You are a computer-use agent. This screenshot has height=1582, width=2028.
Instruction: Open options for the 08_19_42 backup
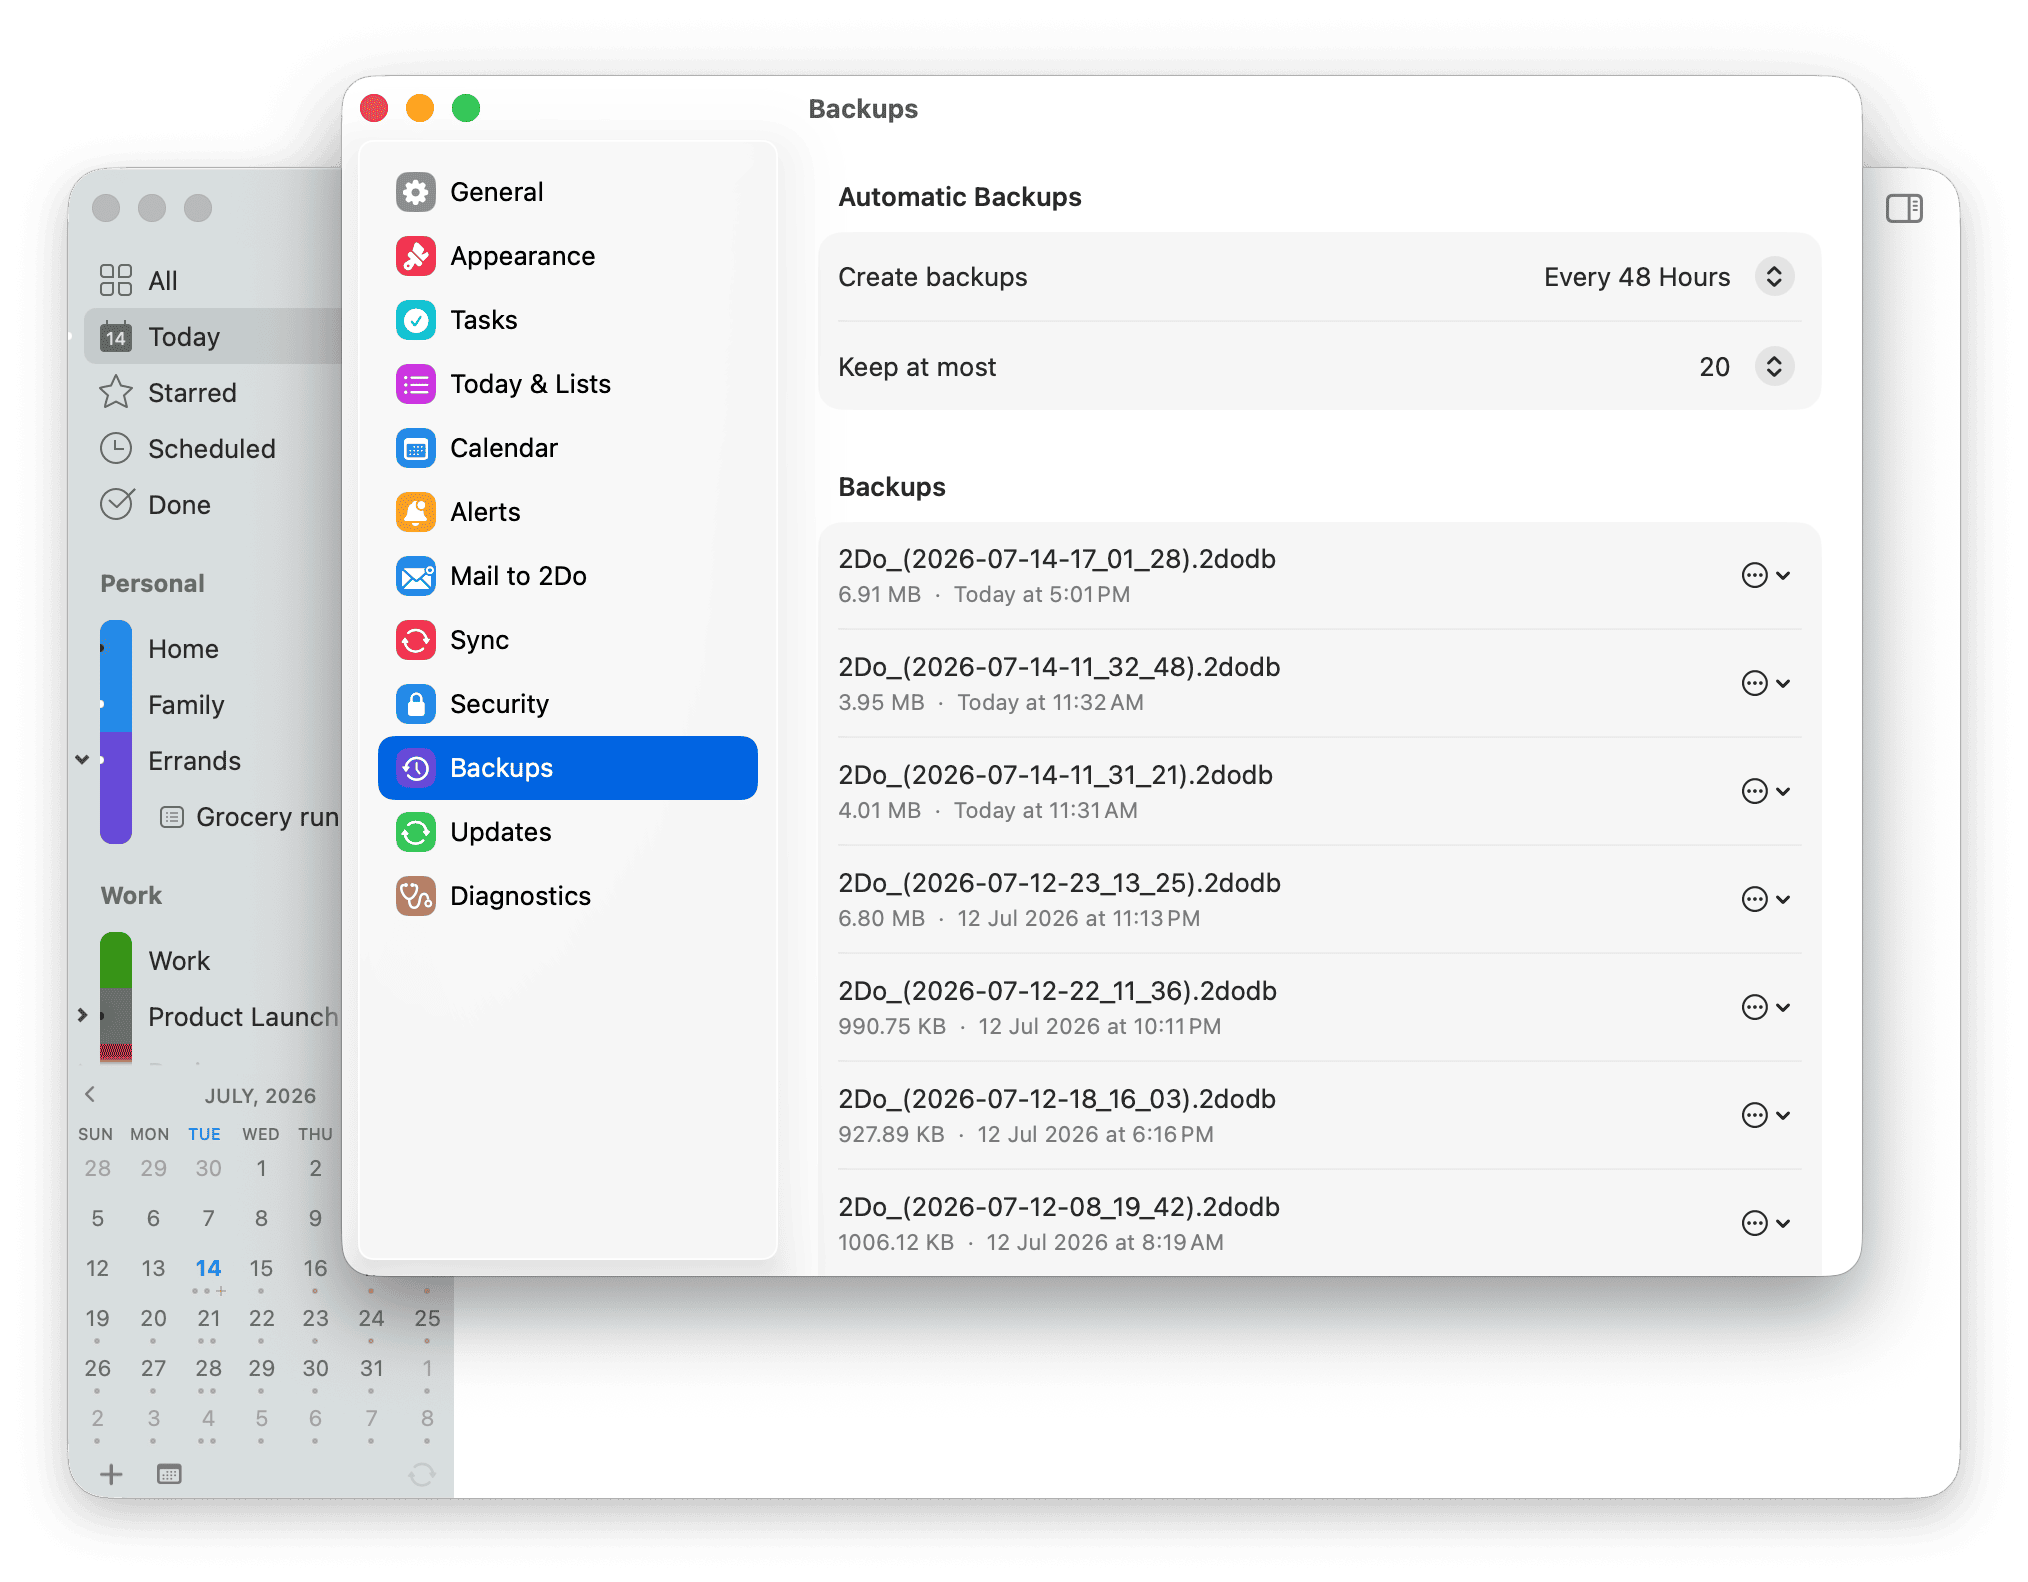1766,1223
